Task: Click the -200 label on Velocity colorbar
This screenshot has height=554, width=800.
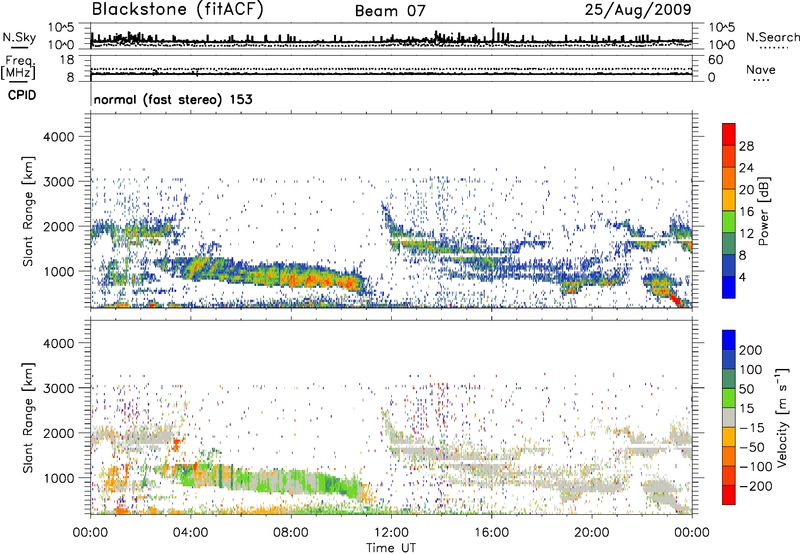Action: pos(754,486)
